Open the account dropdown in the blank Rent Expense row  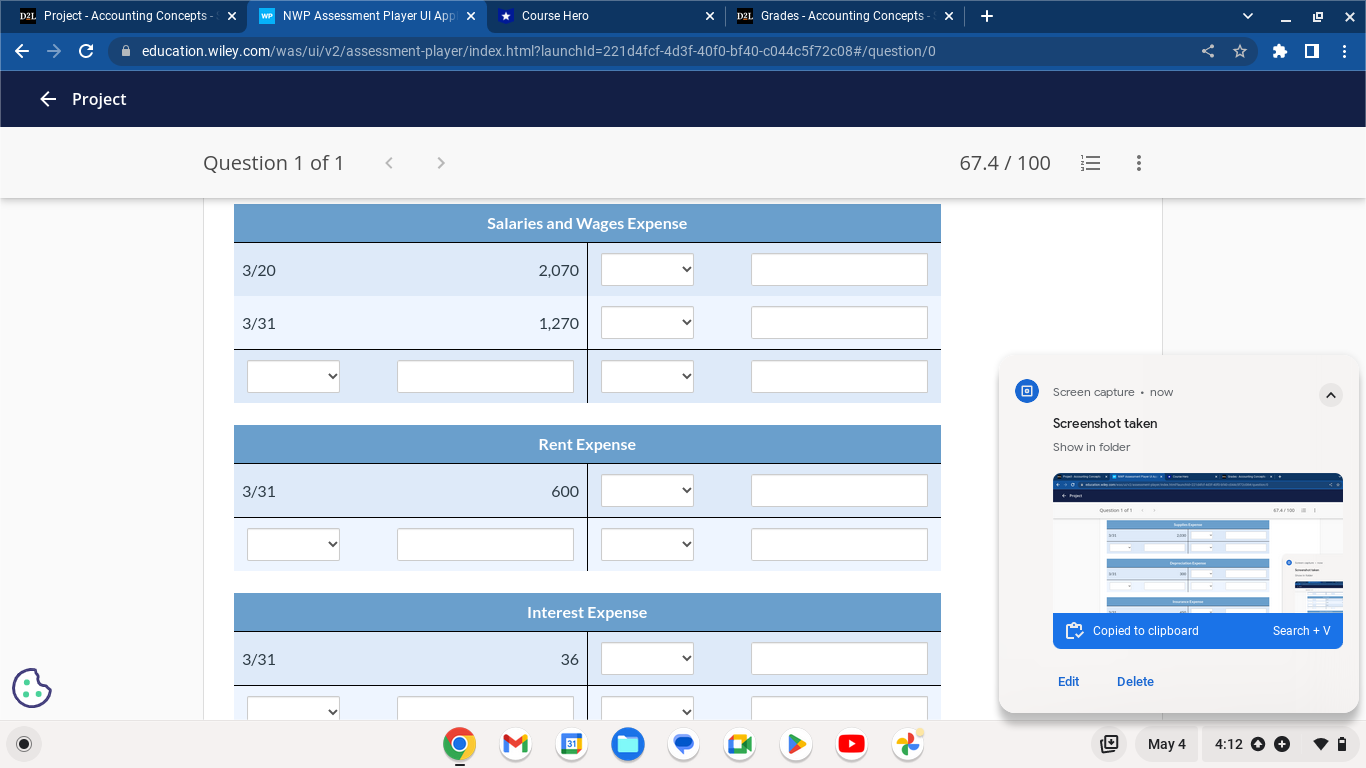tap(293, 544)
